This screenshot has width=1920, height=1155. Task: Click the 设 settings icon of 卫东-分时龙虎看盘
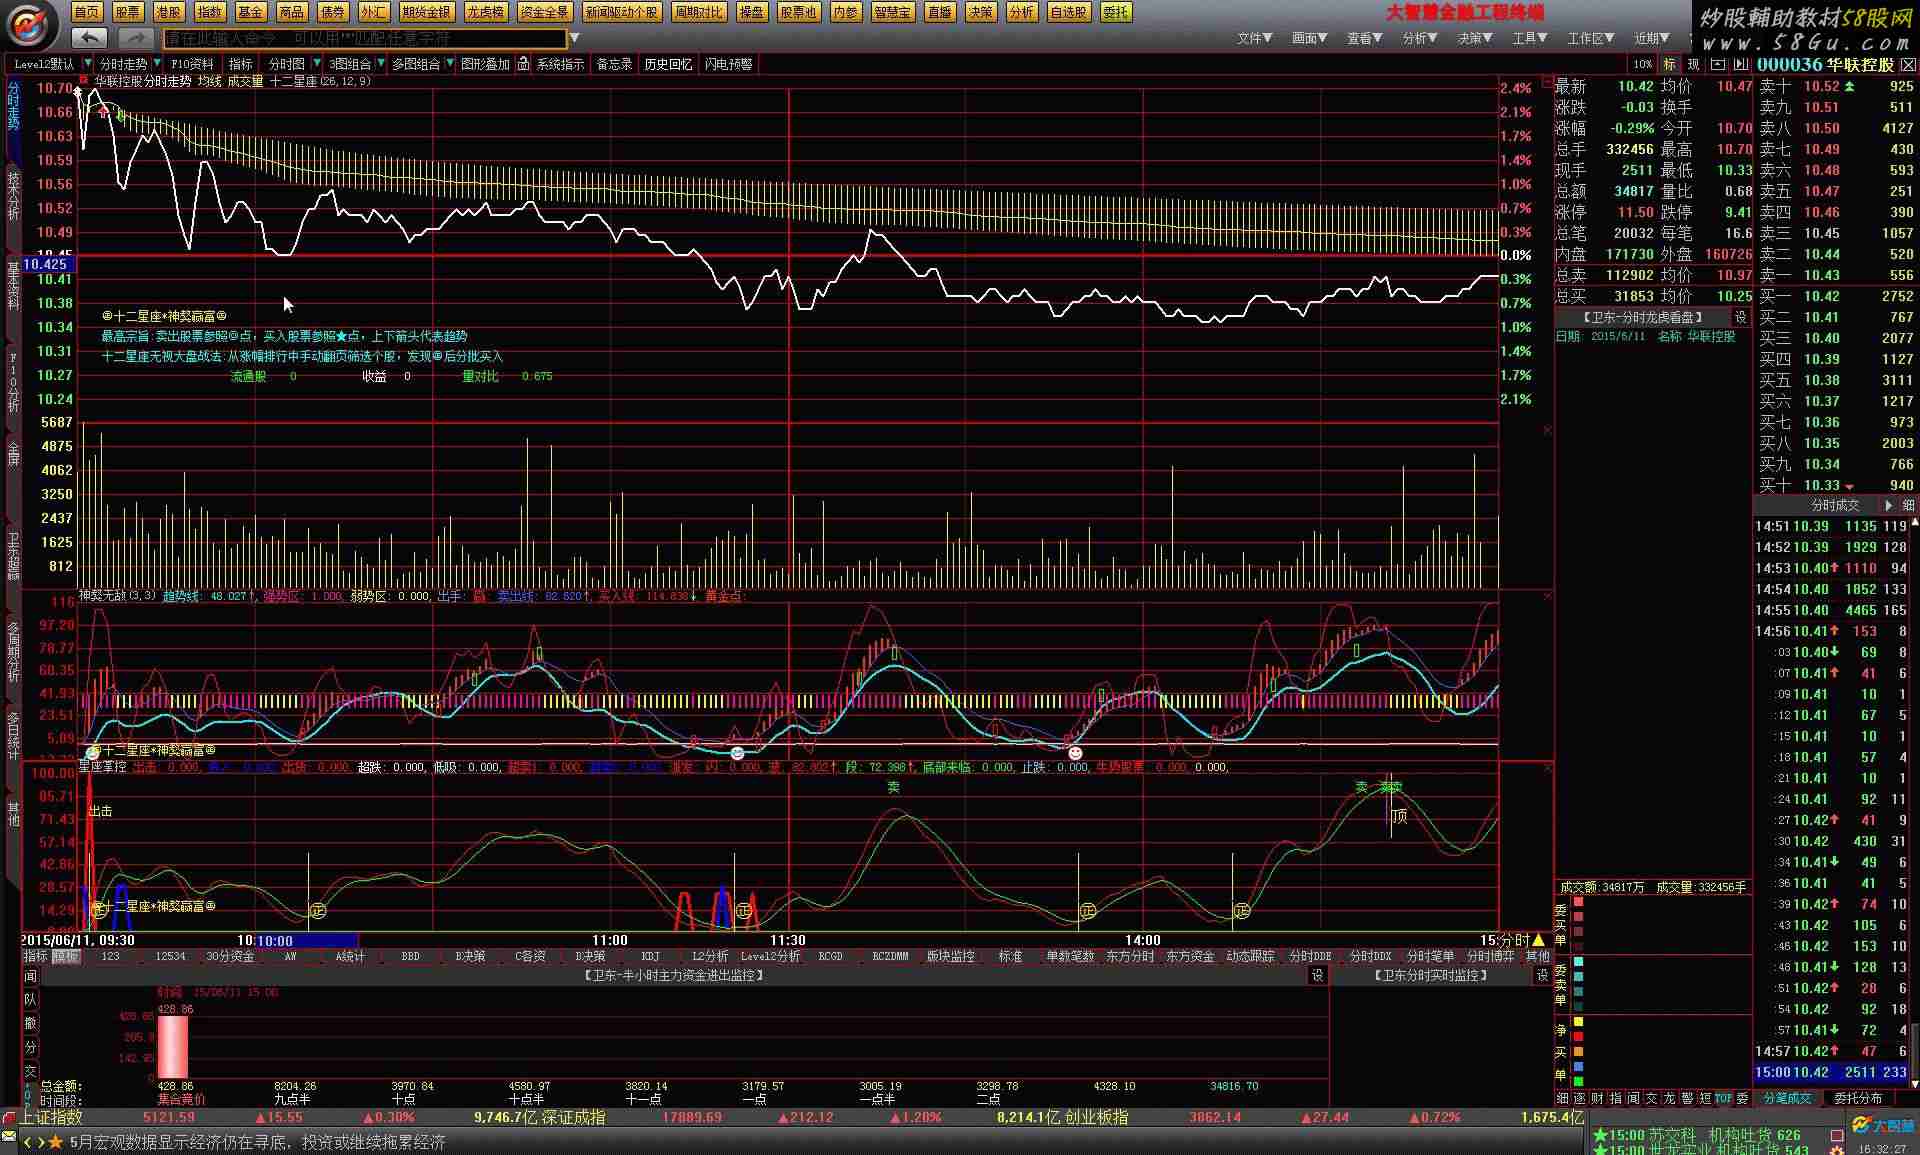pyautogui.click(x=1740, y=317)
